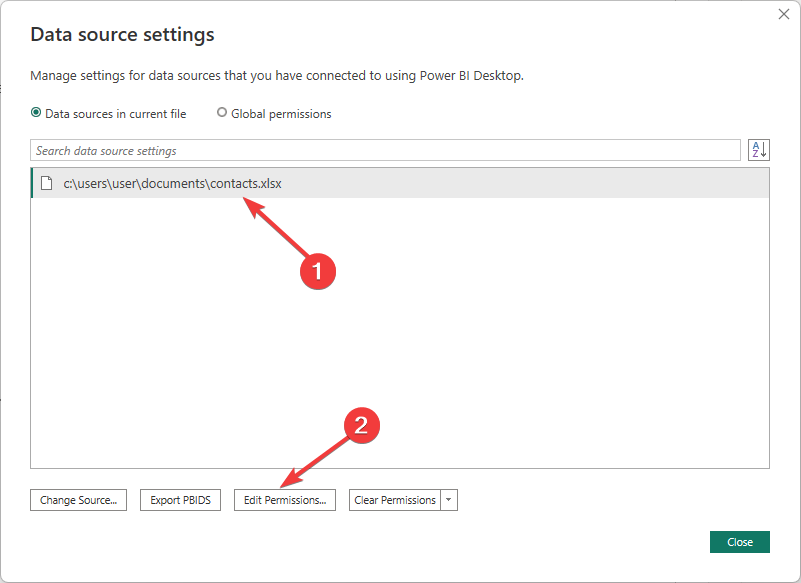The width and height of the screenshot is (801, 583).
Task: Click the file icon beside contacts.xlsx
Action: pos(46,183)
